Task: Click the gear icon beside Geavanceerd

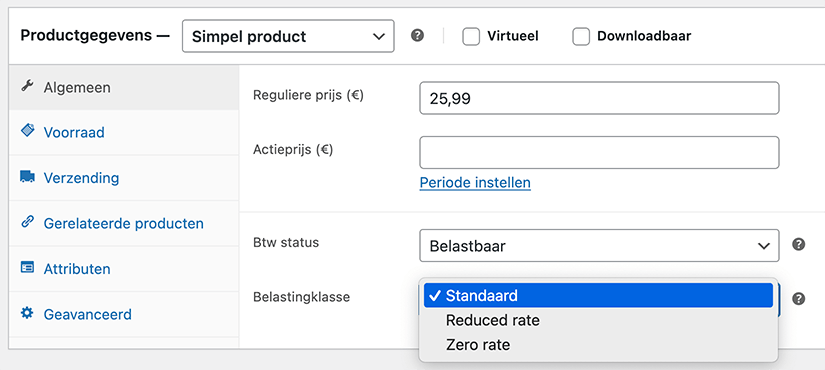Action: click(x=26, y=314)
